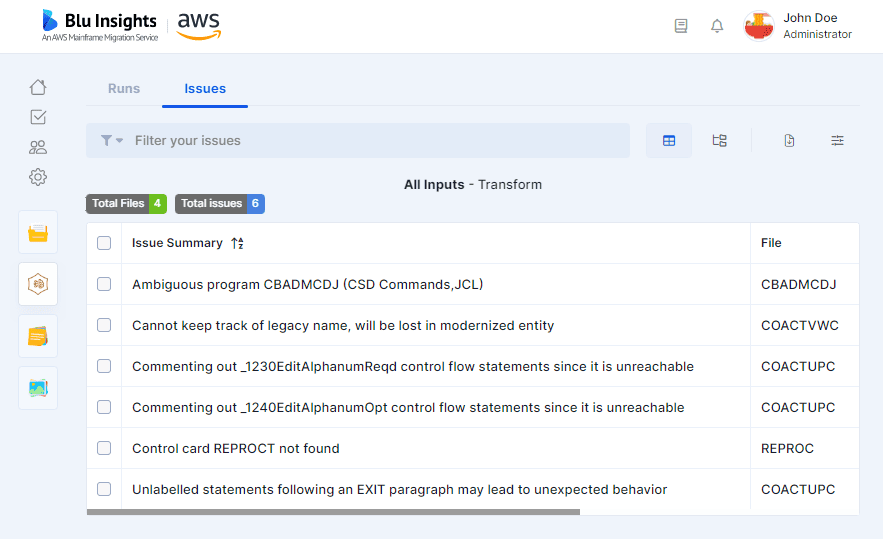Sort by Issue Summary column arrows
Image resolution: width=883 pixels, height=539 pixels.
click(237, 243)
